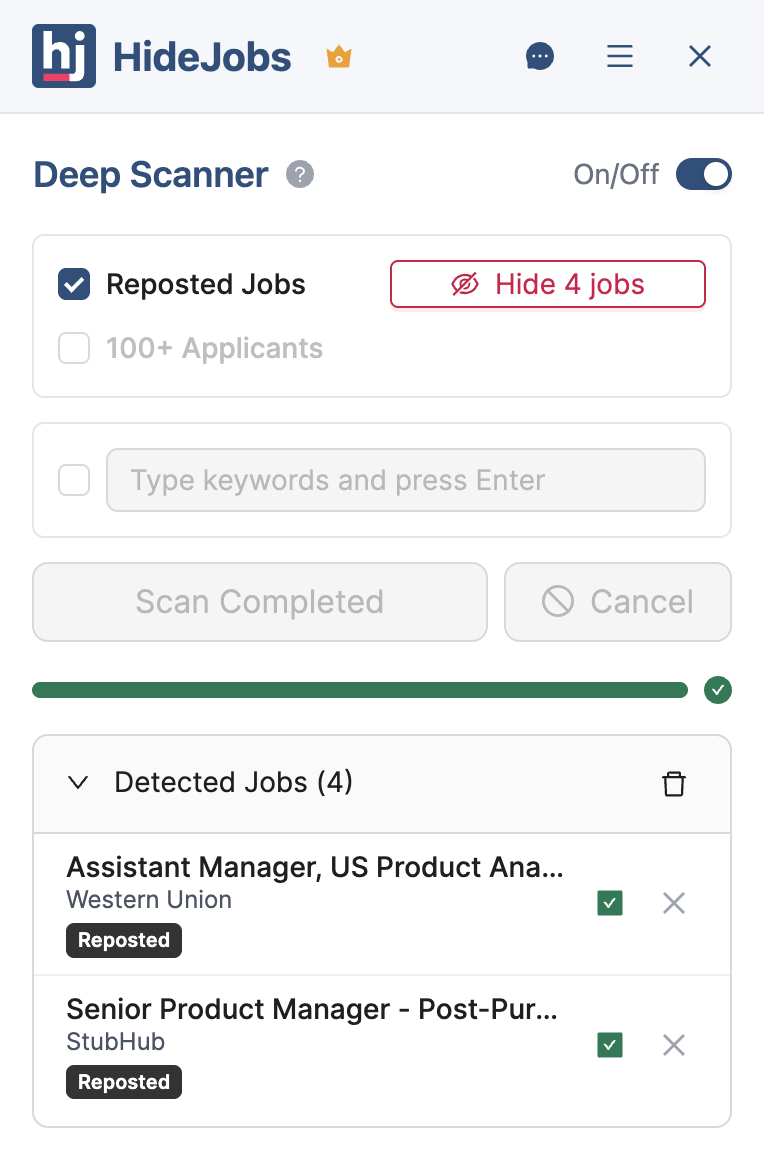Screen dimensions: 764x1160
Task: Open premium features via the crown icon
Action: click(x=338, y=57)
